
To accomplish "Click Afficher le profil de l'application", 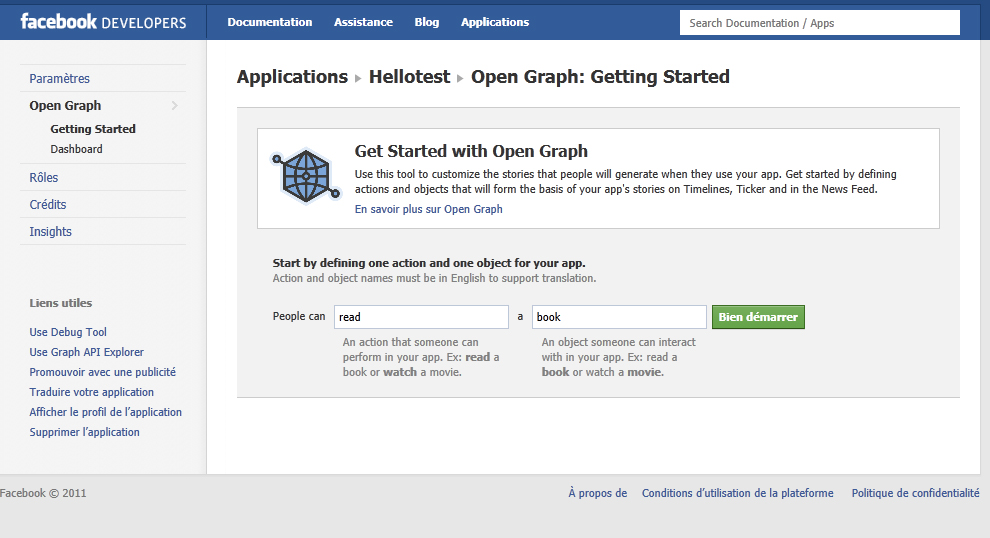I will (105, 412).
